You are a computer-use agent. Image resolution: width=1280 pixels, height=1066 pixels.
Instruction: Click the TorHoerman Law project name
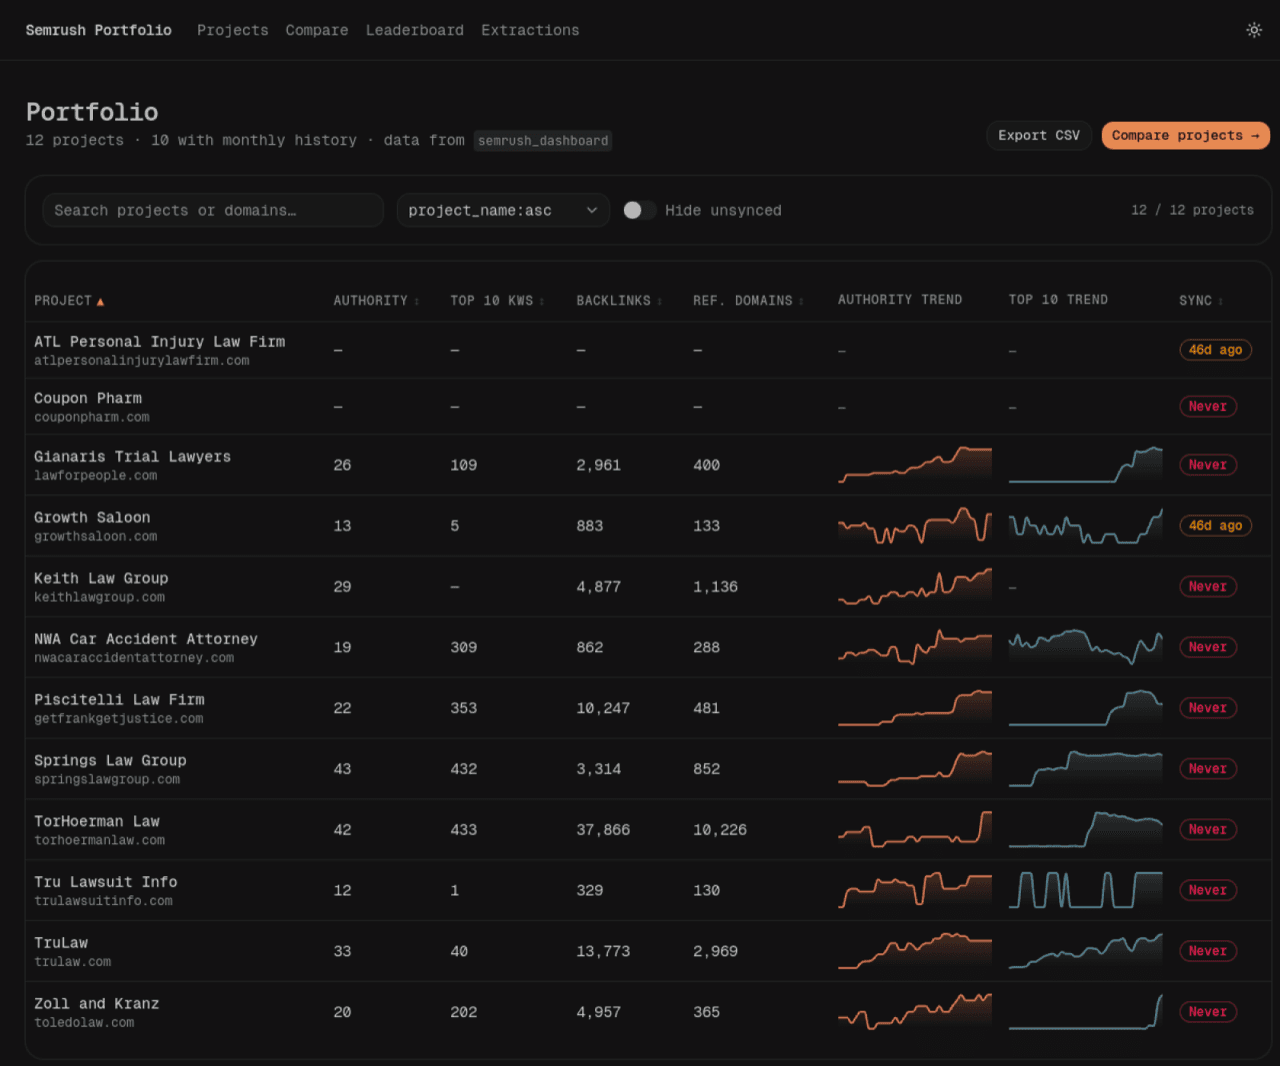[97, 822]
